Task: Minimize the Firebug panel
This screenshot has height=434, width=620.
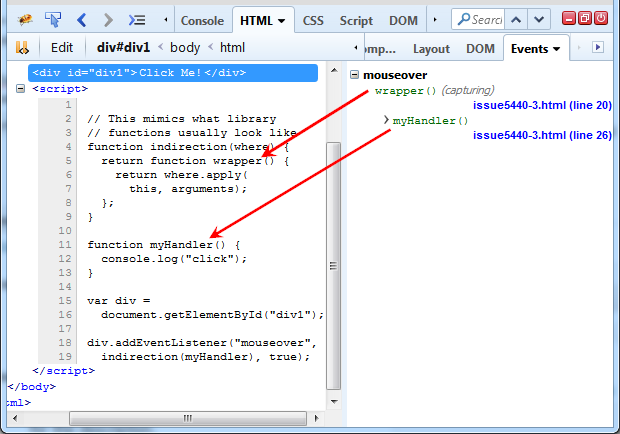Action: click(569, 18)
